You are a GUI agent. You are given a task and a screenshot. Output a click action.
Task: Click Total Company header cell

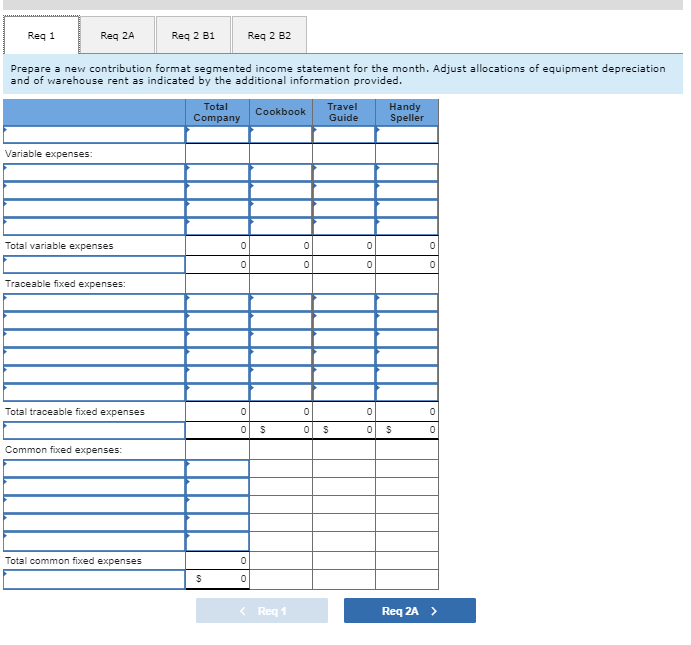point(218,112)
